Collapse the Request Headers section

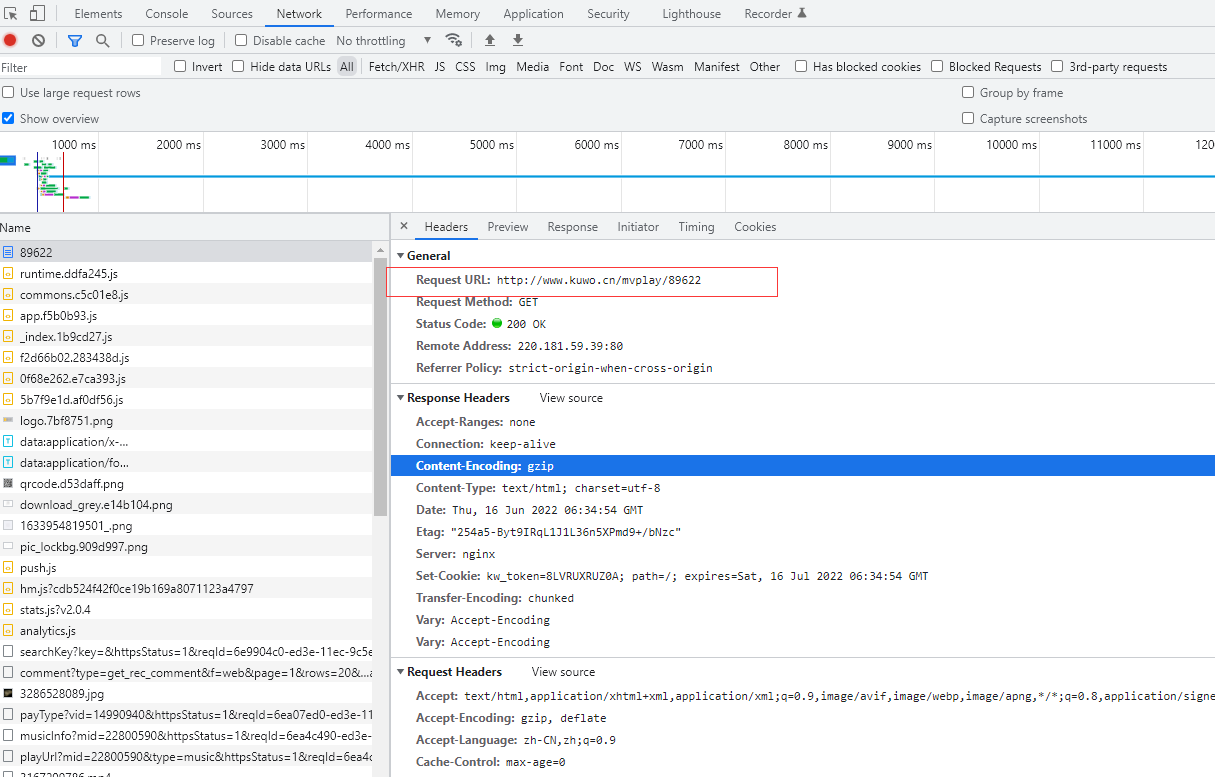point(401,672)
